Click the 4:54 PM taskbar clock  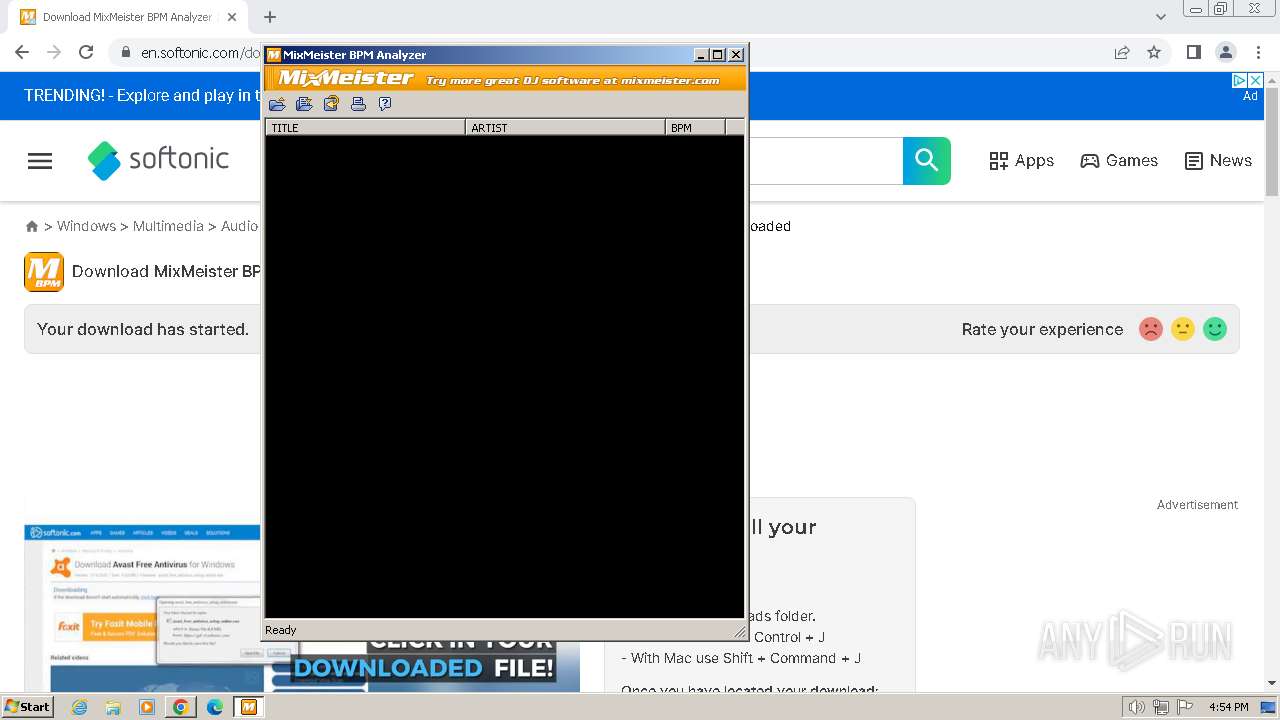pyautogui.click(x=1228, y=707)
